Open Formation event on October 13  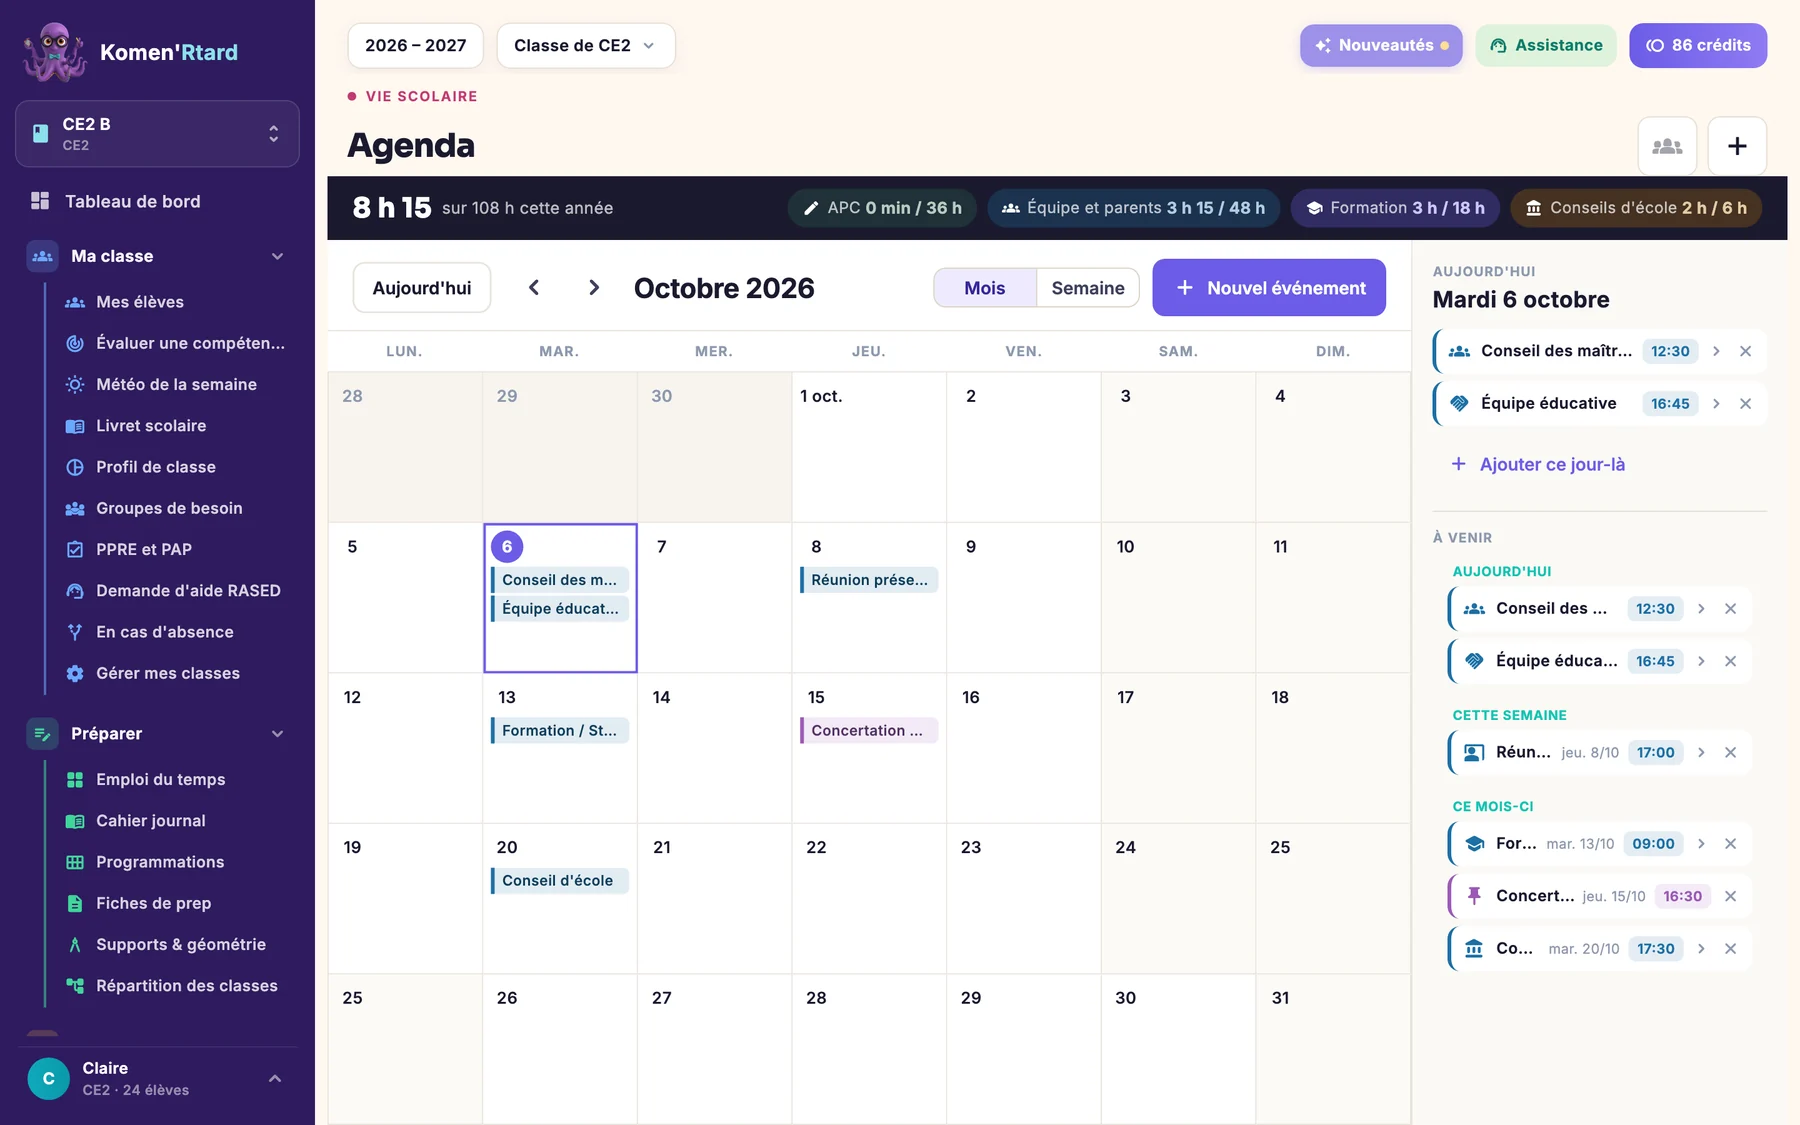(x=560, y=731)
